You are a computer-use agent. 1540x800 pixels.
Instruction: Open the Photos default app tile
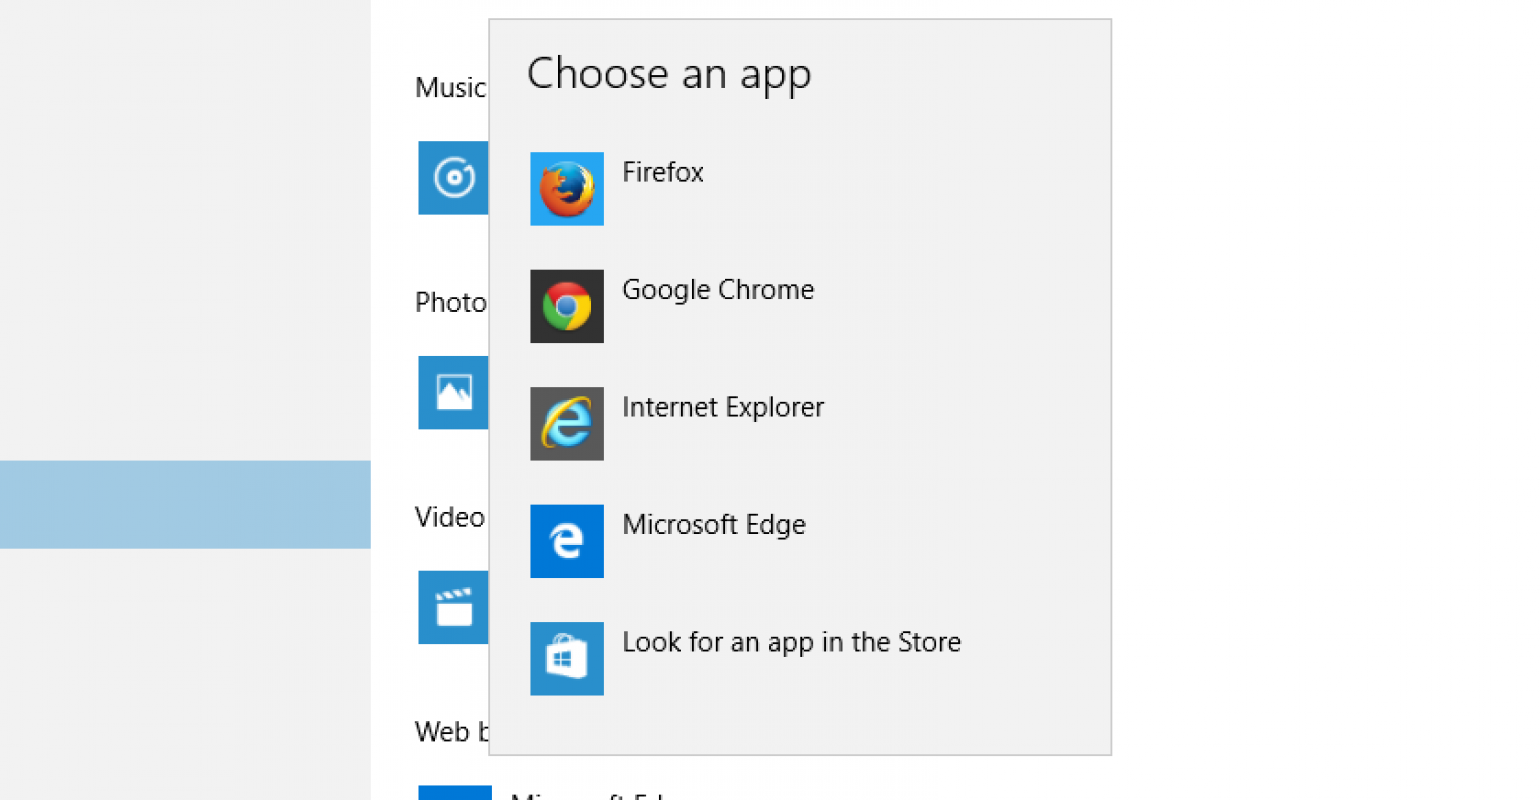(x=453, y=392)
